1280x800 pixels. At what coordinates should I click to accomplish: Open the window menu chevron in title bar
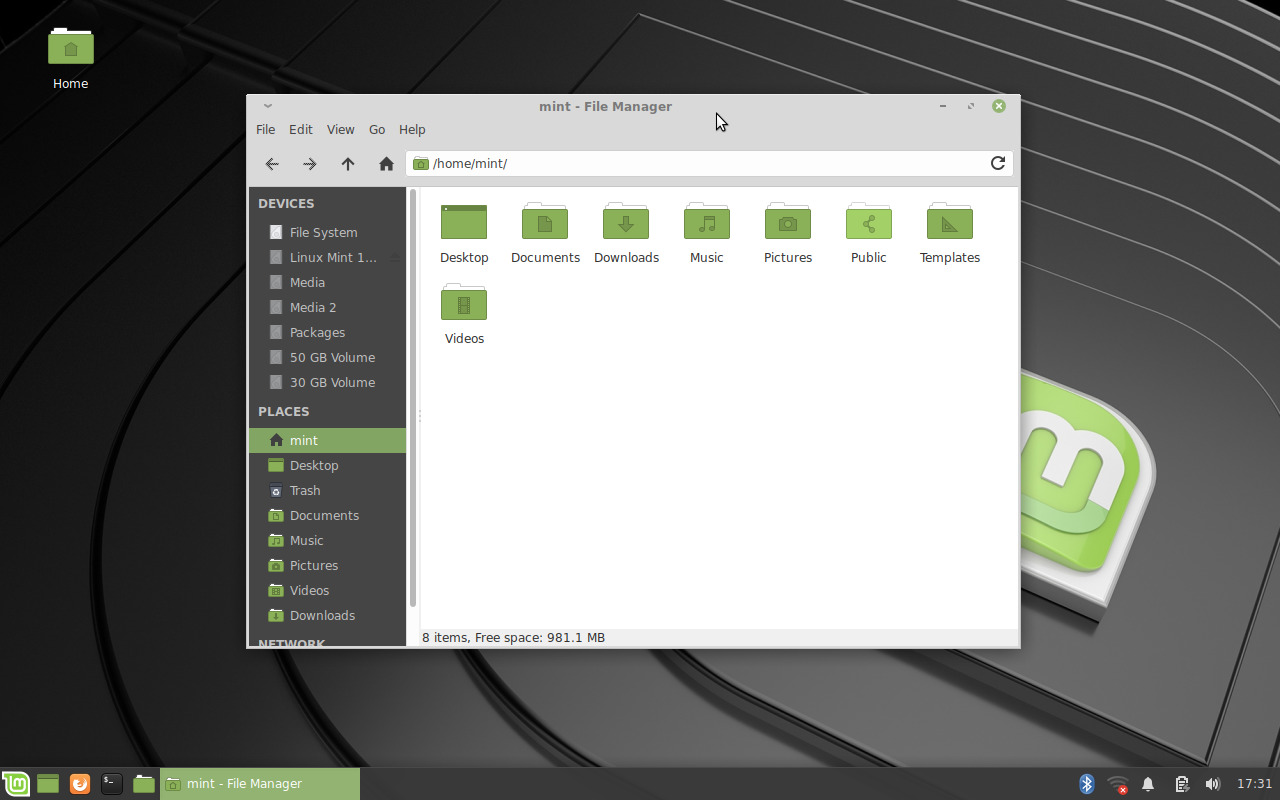point(267,106)
